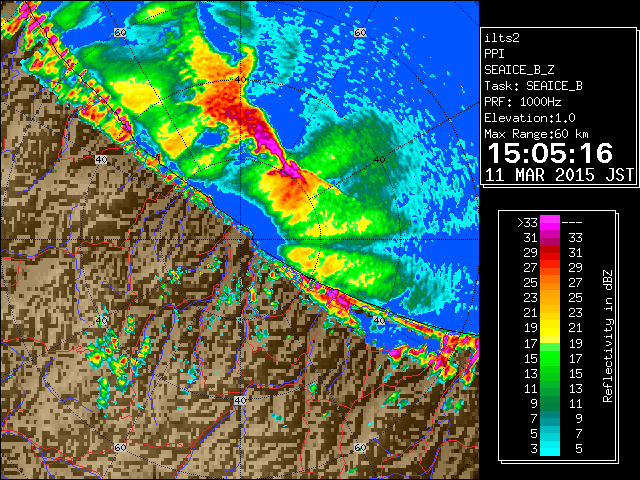Image resolution: width=640 pixels, height=480 pixels.
Task: Pick the red 29–31 dBZ legend swatch
Action: 550,253
